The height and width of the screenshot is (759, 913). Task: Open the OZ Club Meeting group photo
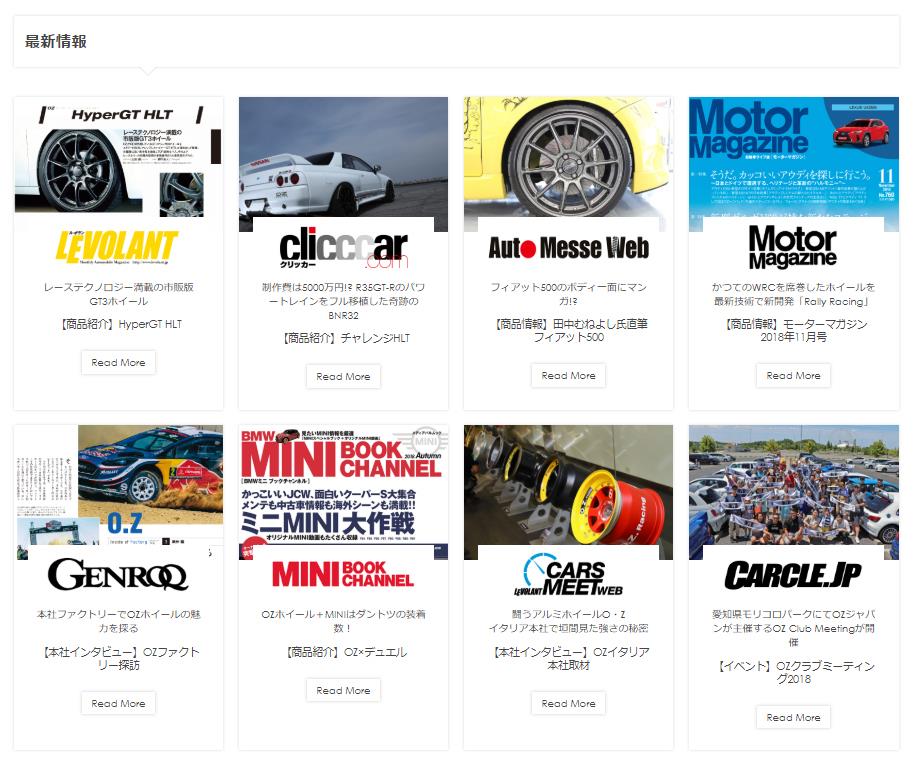tap(794, 485)
